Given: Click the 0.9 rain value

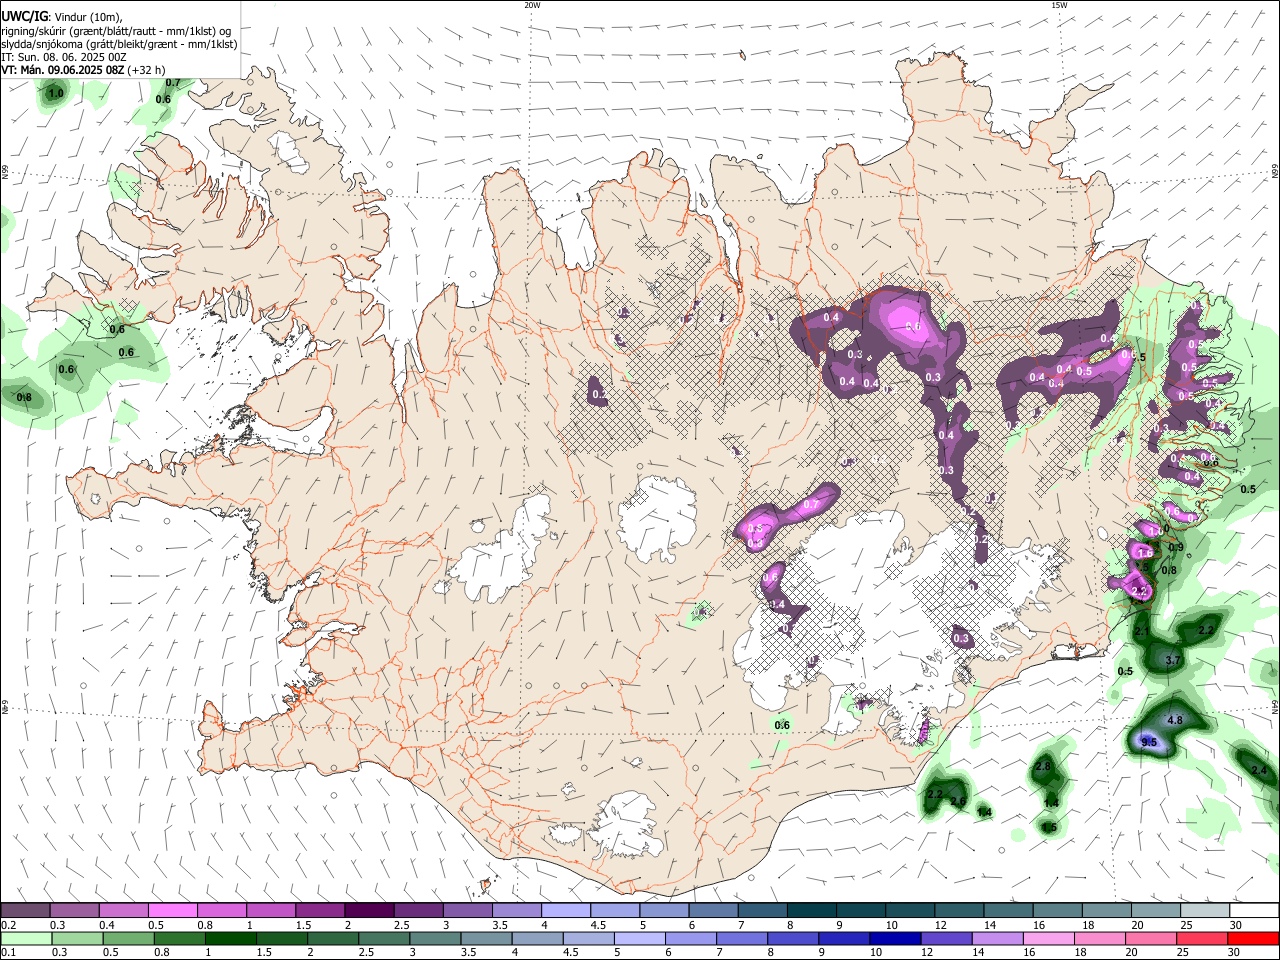Looking at the screenshot, I should pyautogui.click(x=1176, y=547).
